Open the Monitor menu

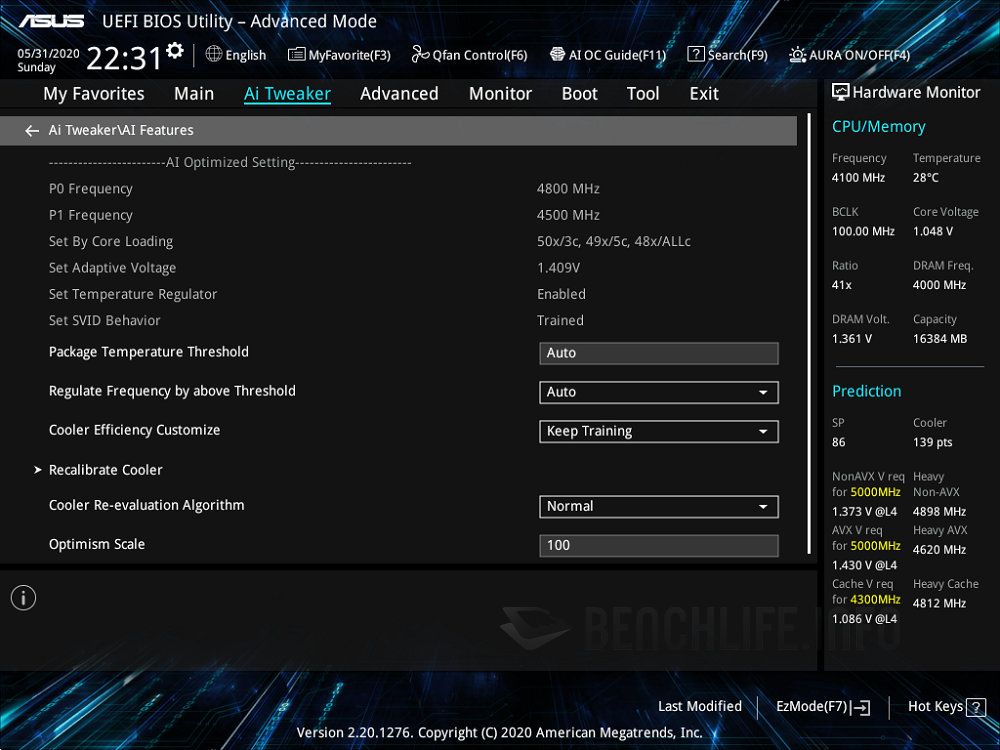pos(500,93)
